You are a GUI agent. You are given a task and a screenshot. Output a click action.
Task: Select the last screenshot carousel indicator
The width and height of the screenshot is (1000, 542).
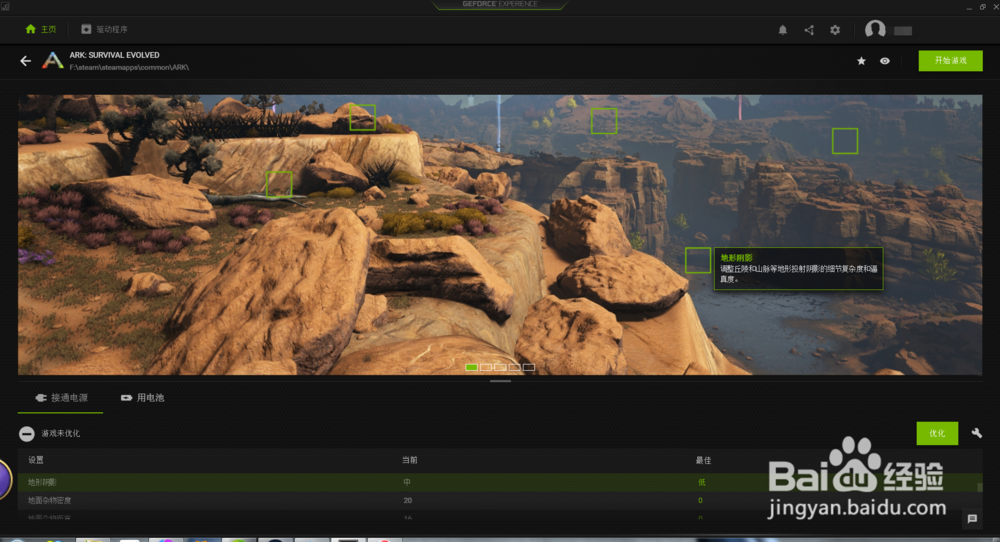point(529,367)
